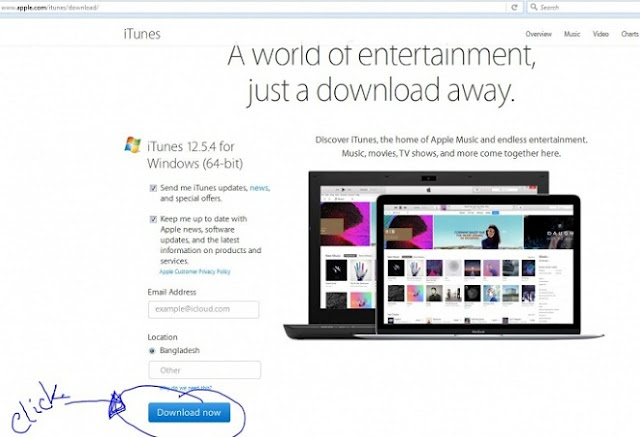Select the Bangladesh location radio button
The height and width of the screenshot is (437, 640).
(x=152, y=350)
